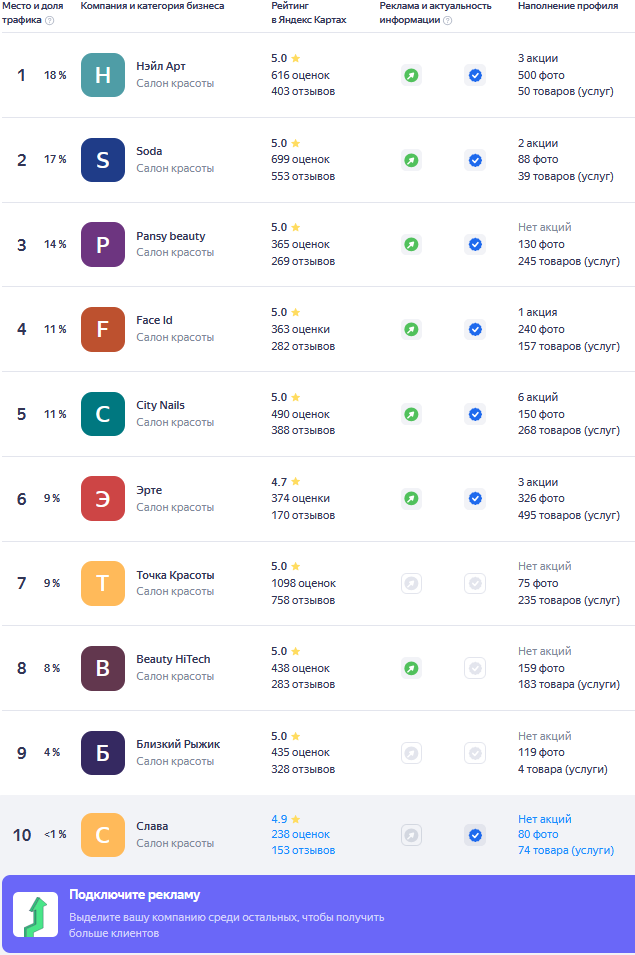Click the help icon next to 'информации' header
The width and height of the screenshot is (635, 955).
pyautogui.click(x=447, y=20)
